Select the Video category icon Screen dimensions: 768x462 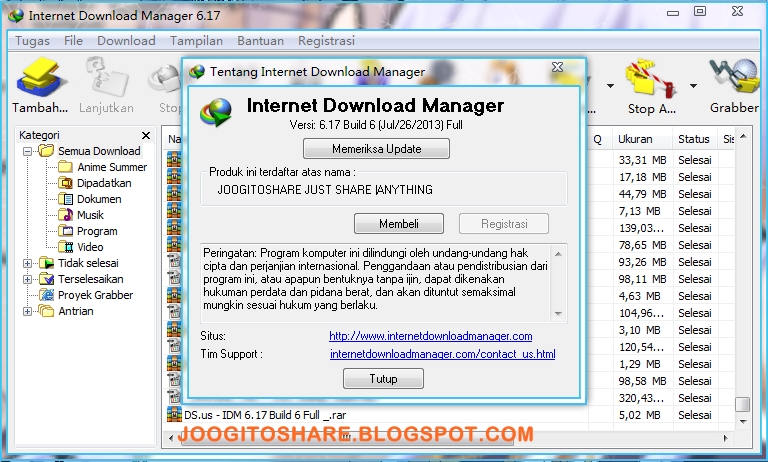pyautogui.click(x=65, y=247)
